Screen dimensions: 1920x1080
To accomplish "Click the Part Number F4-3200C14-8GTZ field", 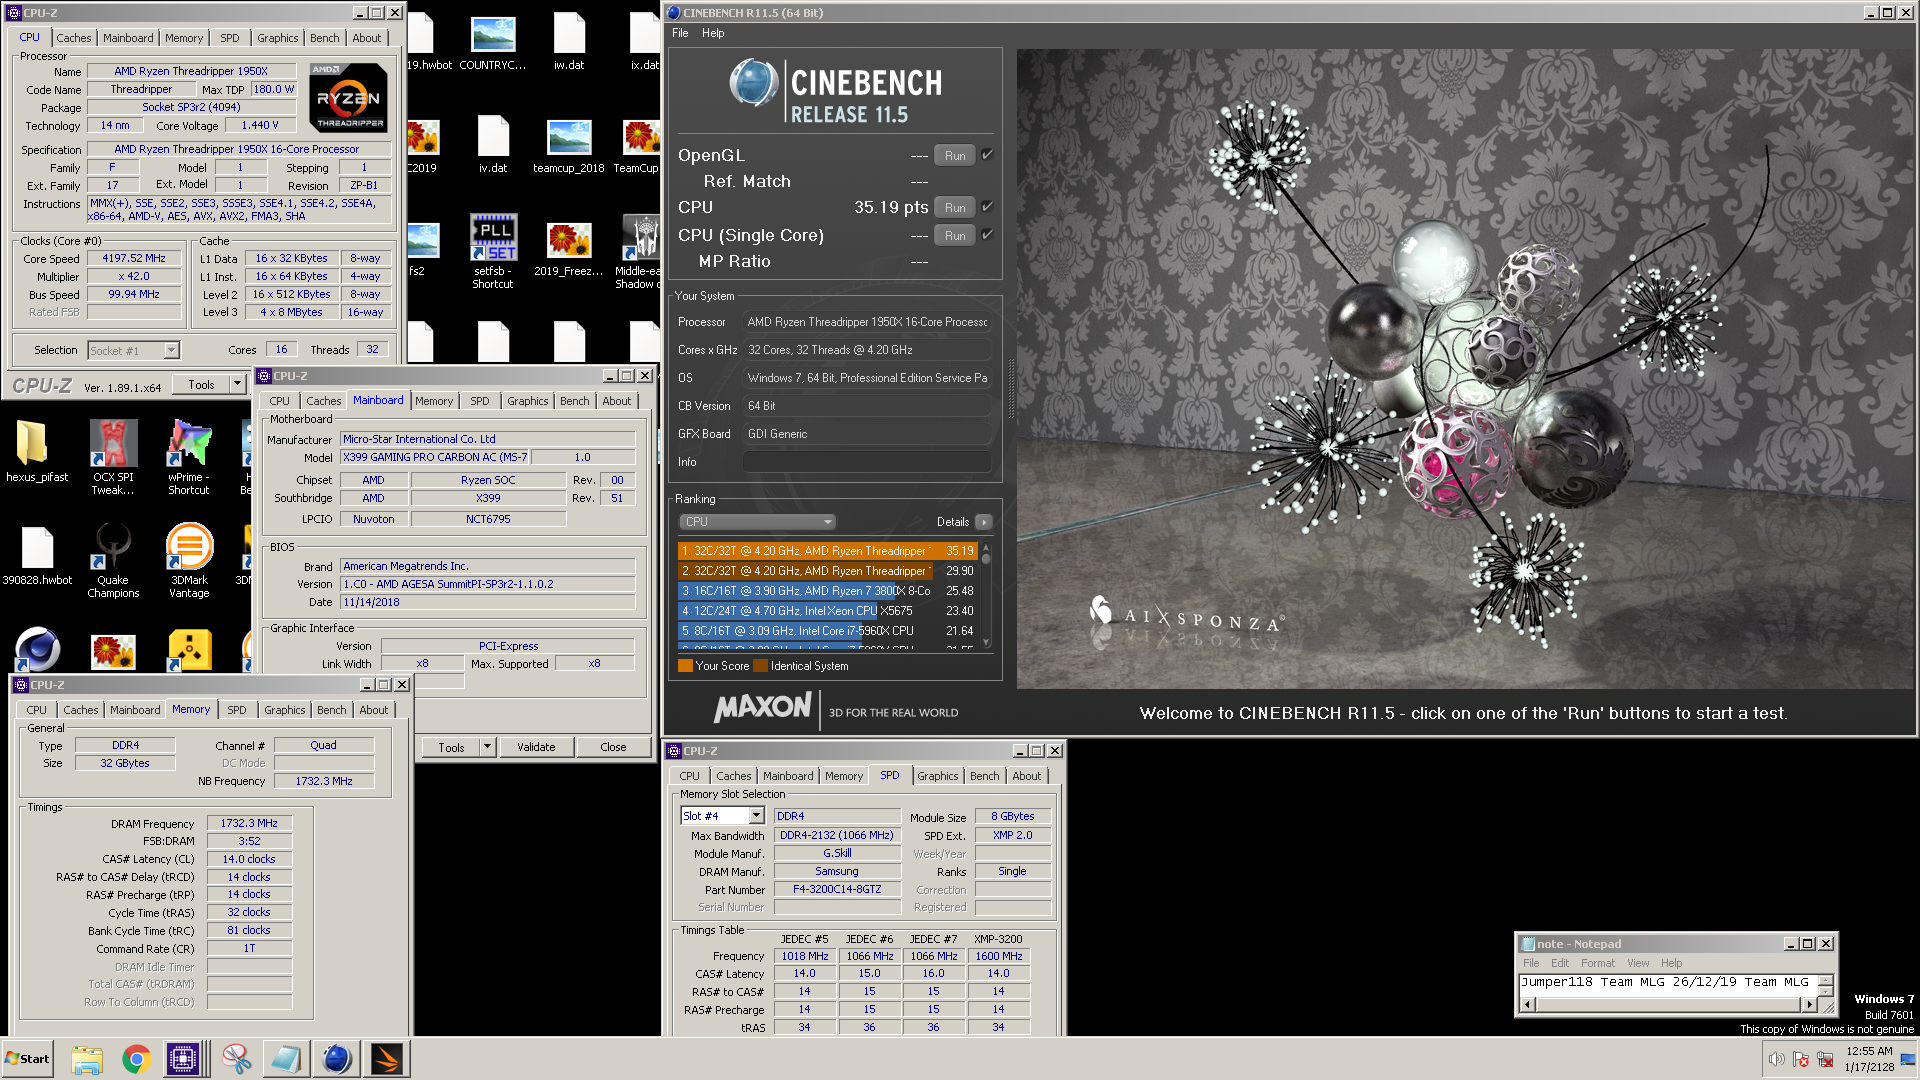I will 836,890.
